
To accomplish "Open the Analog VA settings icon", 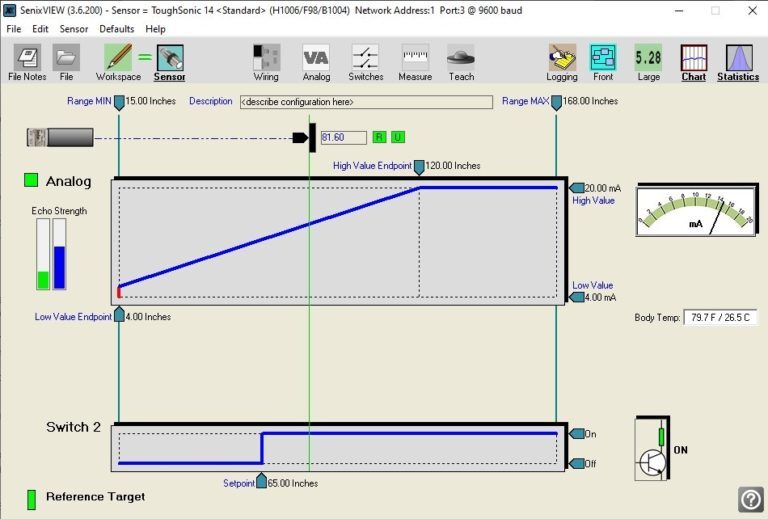I will (x=316, y=58).
